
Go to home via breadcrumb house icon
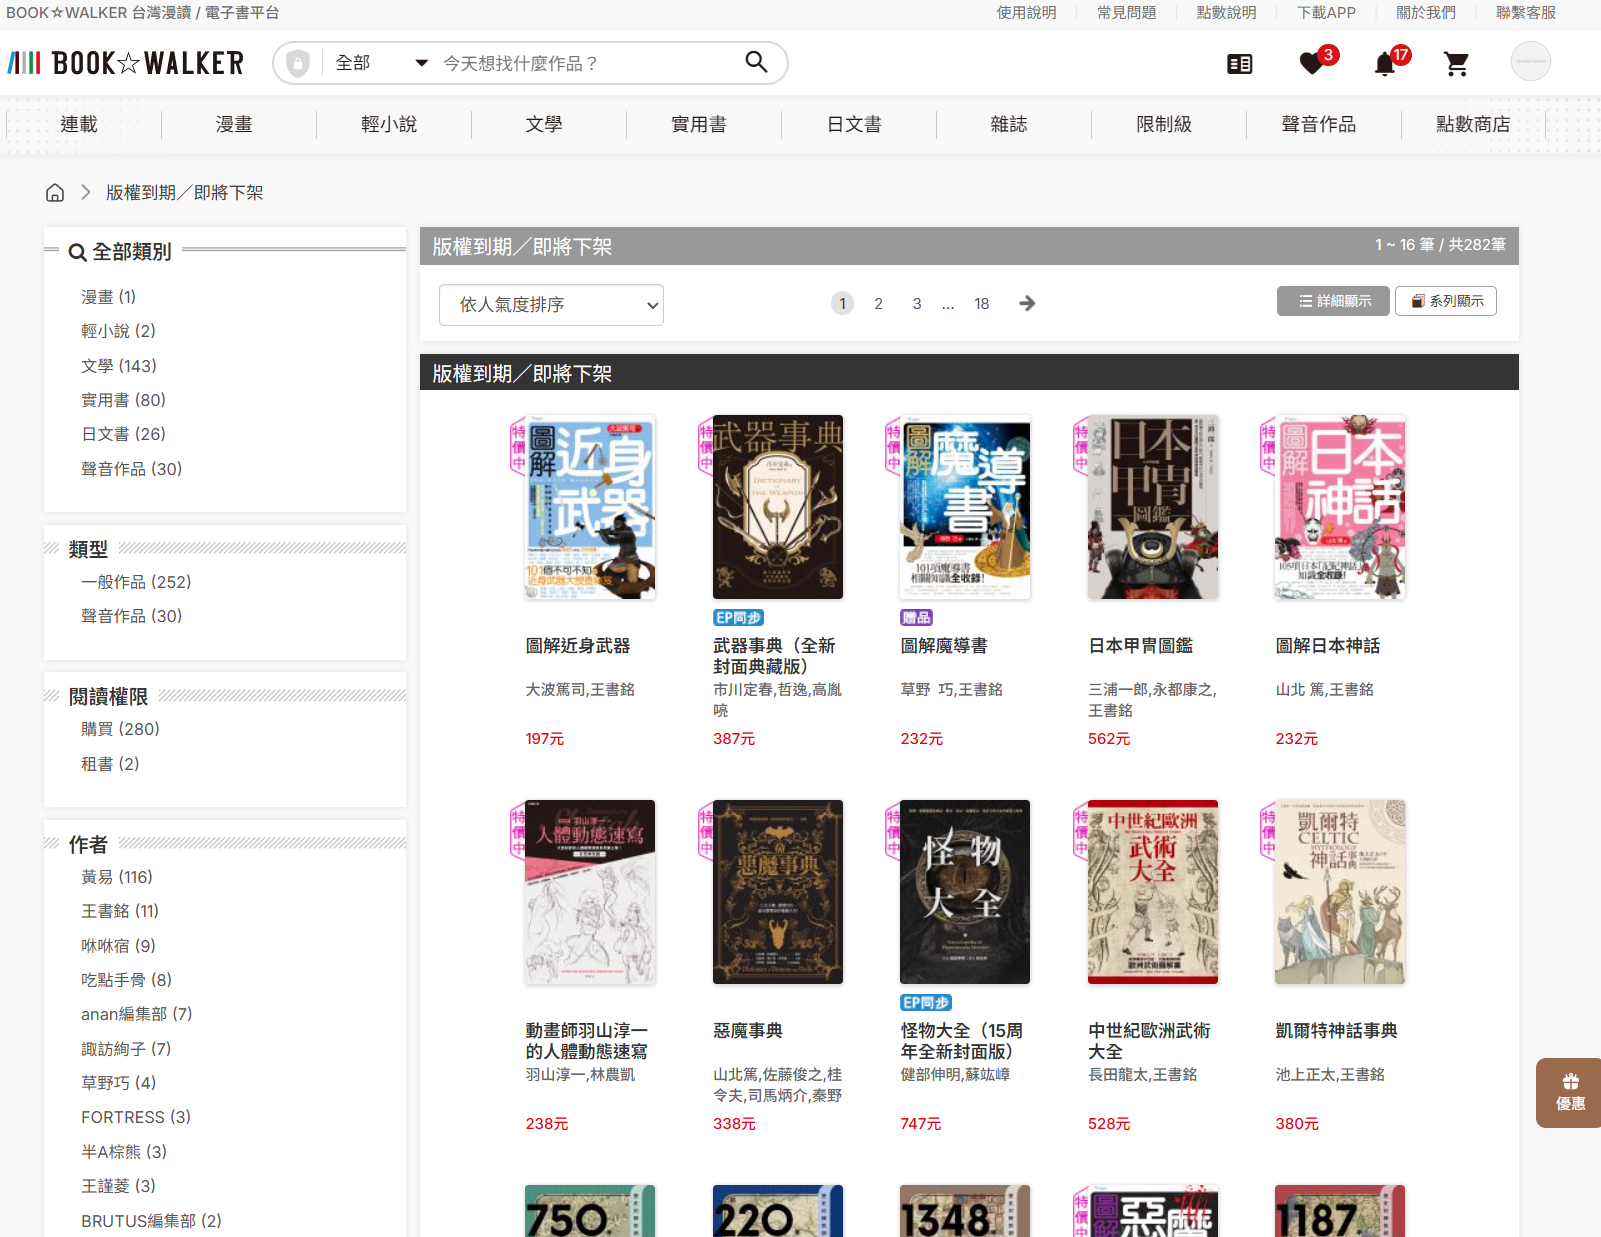(55, 192)
